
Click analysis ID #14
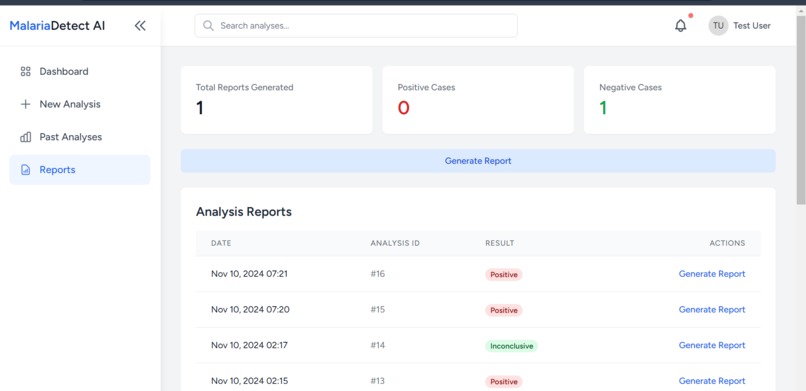378,345
